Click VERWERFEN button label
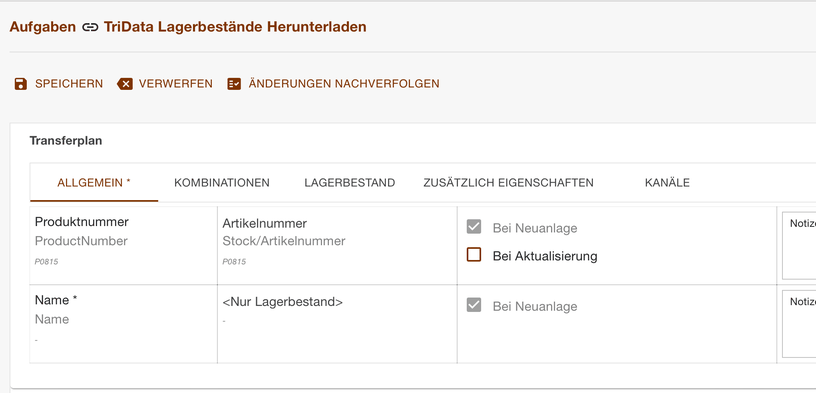The height and width of the screenshot is (393, 816). click(x=176, y=84)
